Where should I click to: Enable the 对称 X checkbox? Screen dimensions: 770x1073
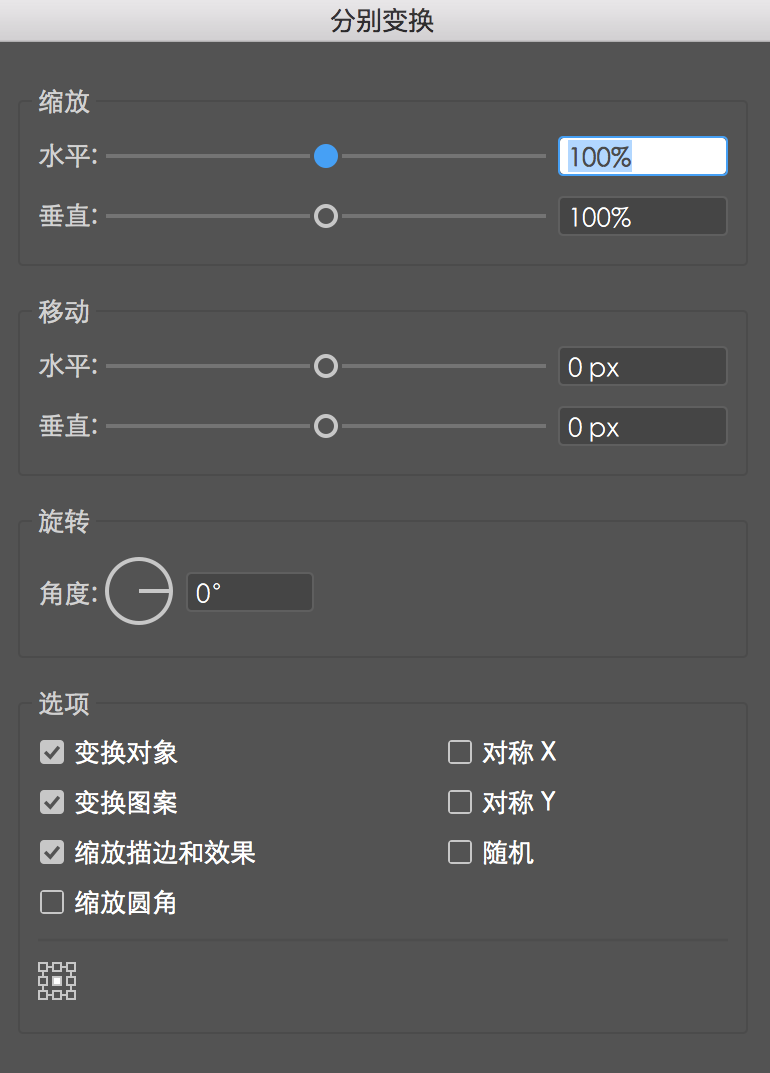(x=460, y=752)
